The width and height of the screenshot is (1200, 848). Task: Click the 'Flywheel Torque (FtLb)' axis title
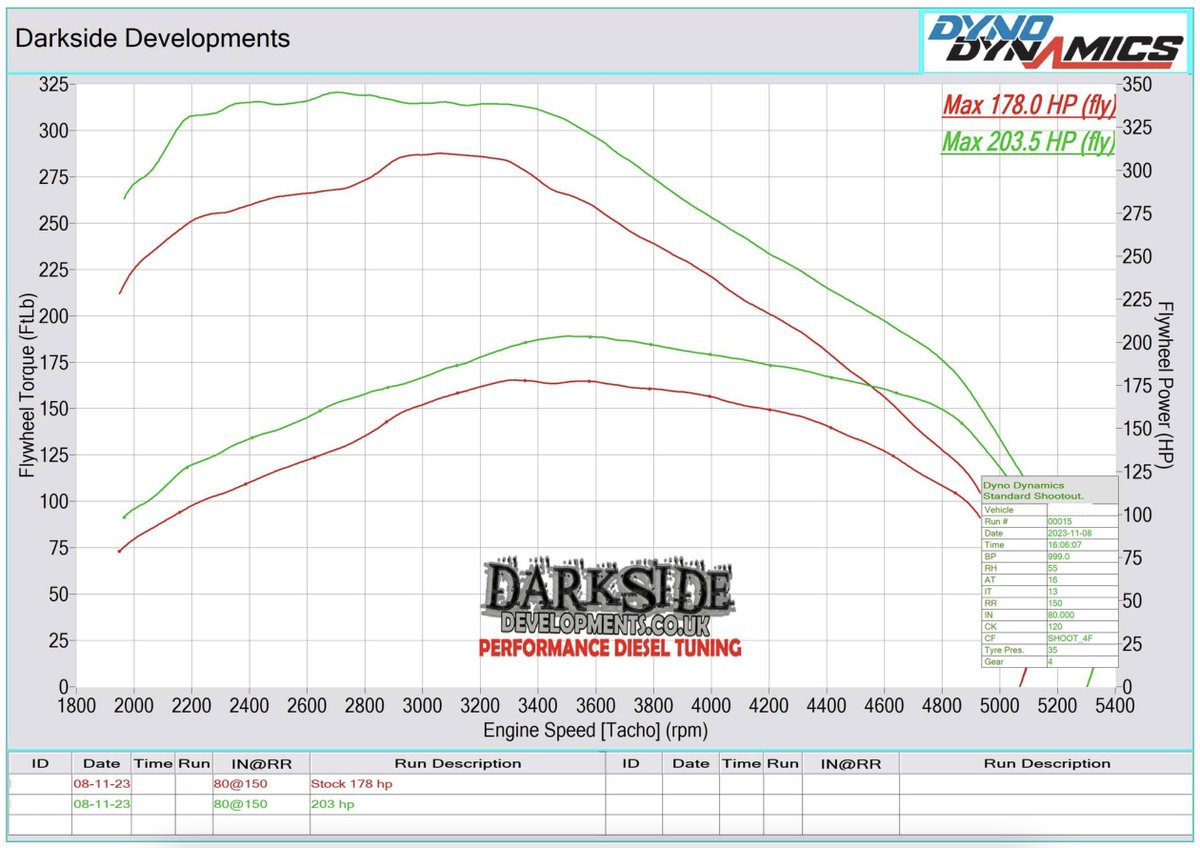(27, 385)
